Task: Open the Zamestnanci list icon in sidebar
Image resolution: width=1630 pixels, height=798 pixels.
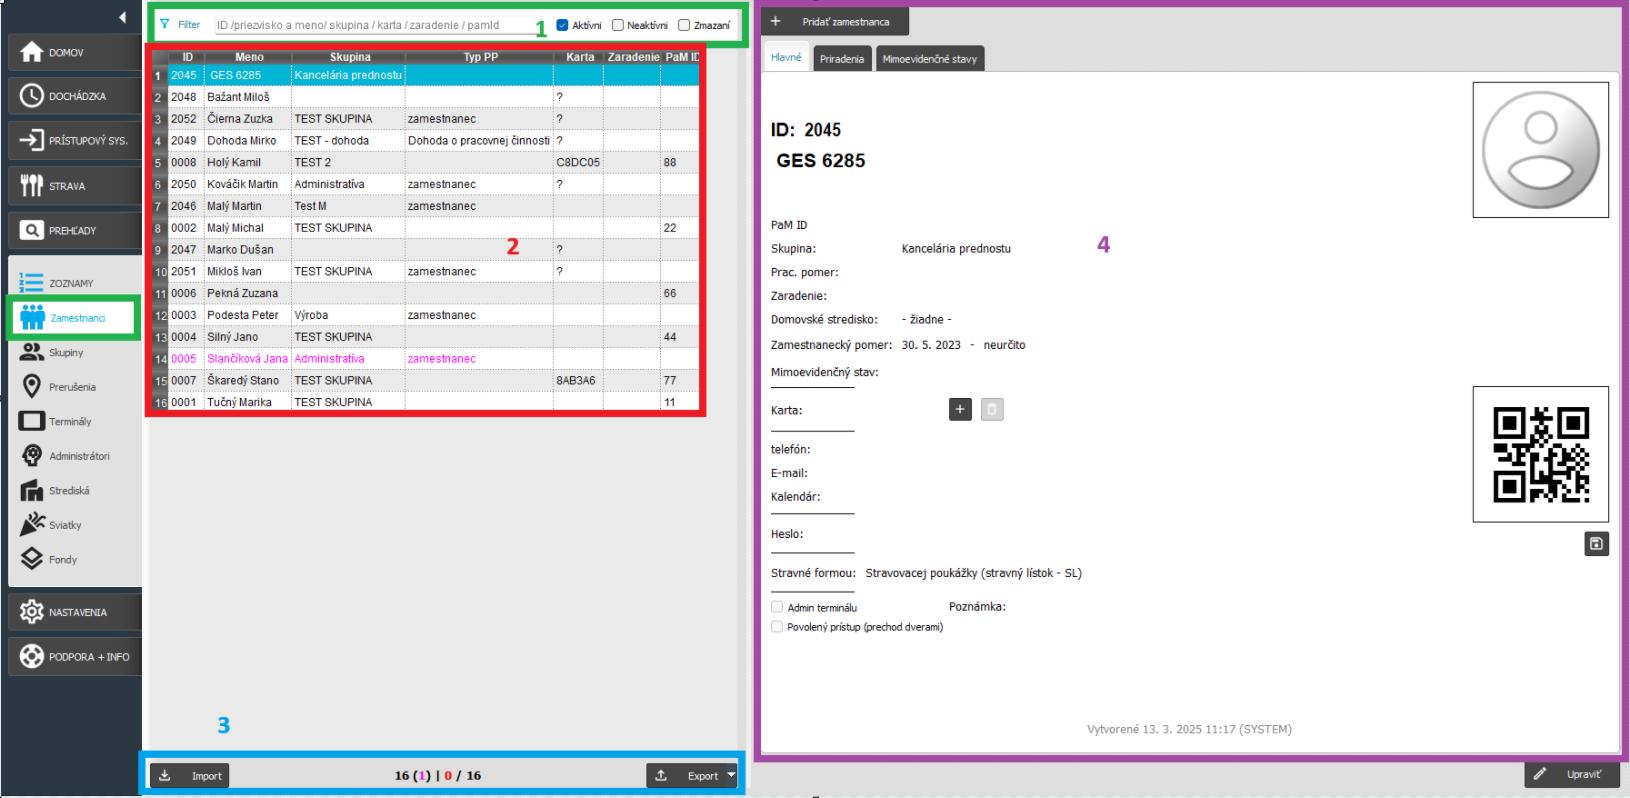Action: (x=33, y=318)
